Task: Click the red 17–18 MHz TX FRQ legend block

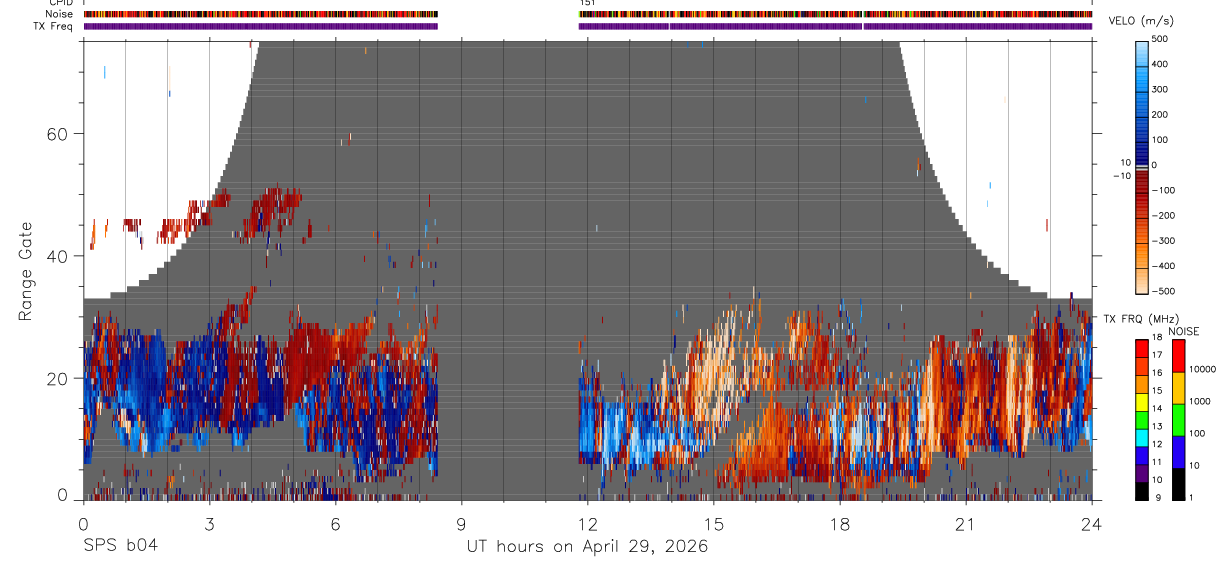Action: 1142,348
